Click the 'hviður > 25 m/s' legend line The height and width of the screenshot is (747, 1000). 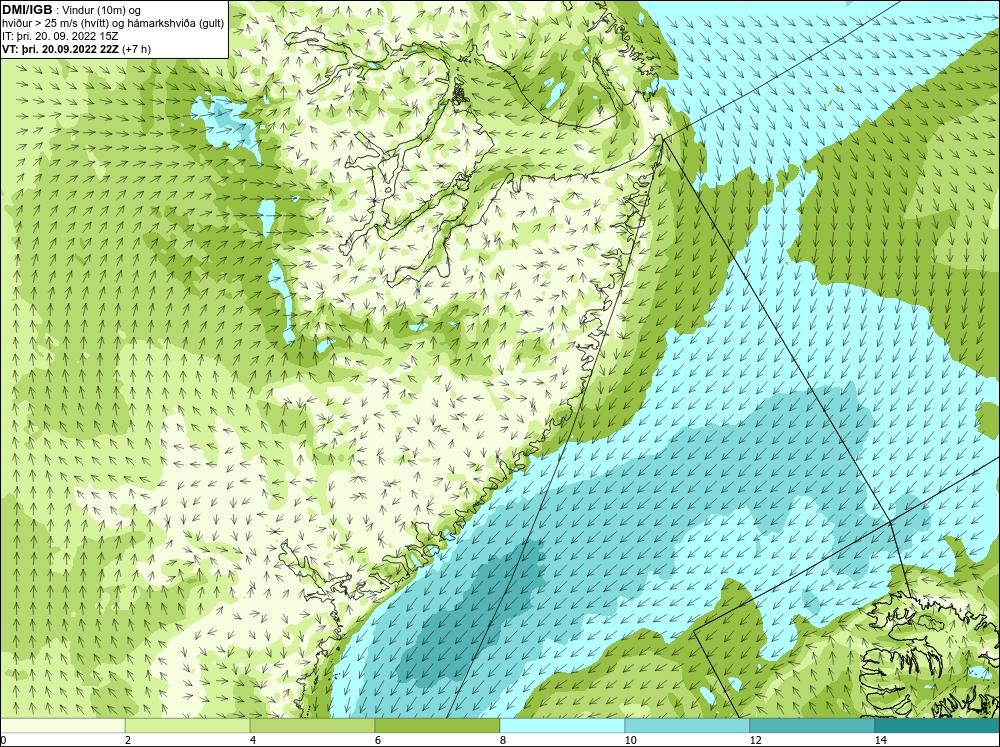113,23
